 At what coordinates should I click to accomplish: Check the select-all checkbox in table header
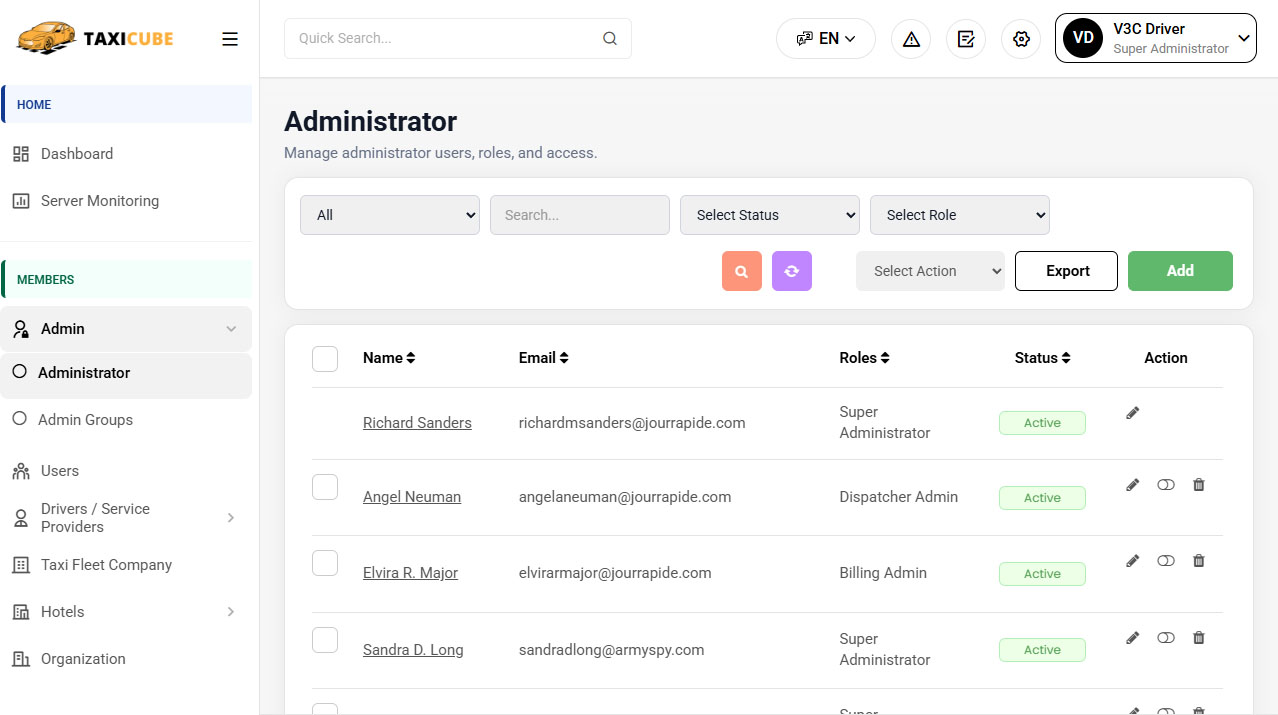[x=325, y=358]
